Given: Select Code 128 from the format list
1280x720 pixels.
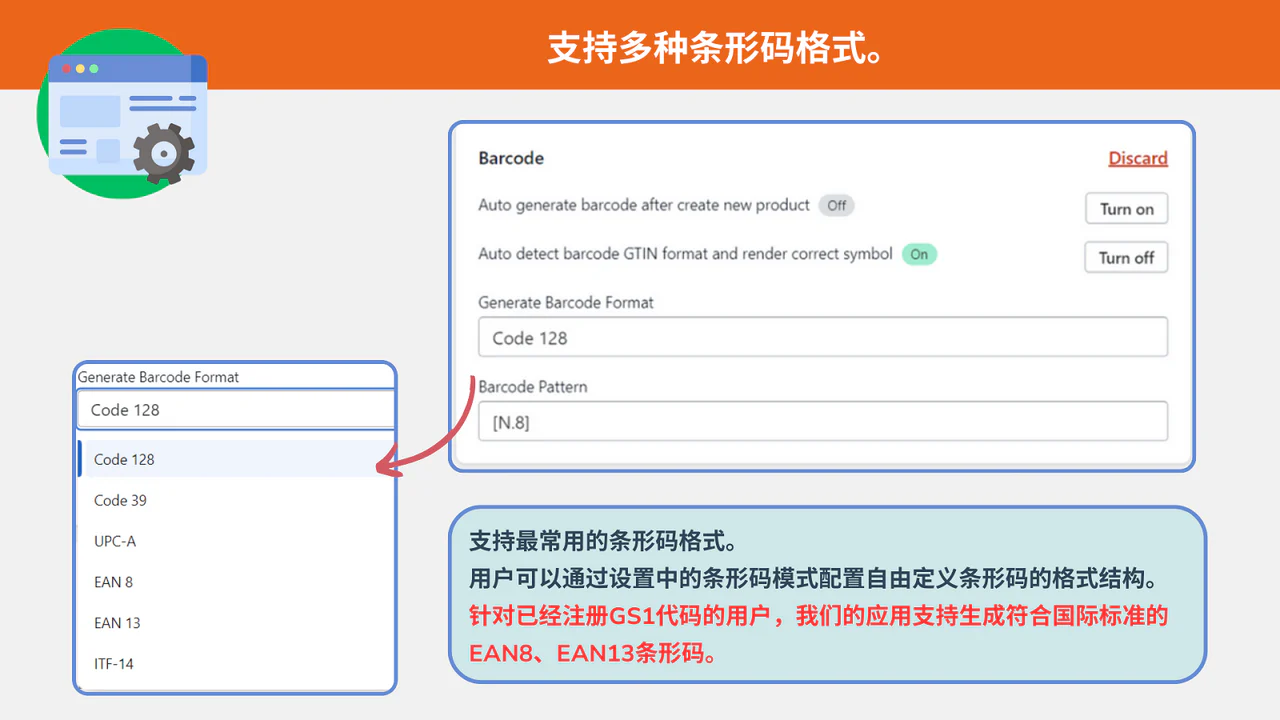Looking at the screenshot, I should click(x=236, y=459).
